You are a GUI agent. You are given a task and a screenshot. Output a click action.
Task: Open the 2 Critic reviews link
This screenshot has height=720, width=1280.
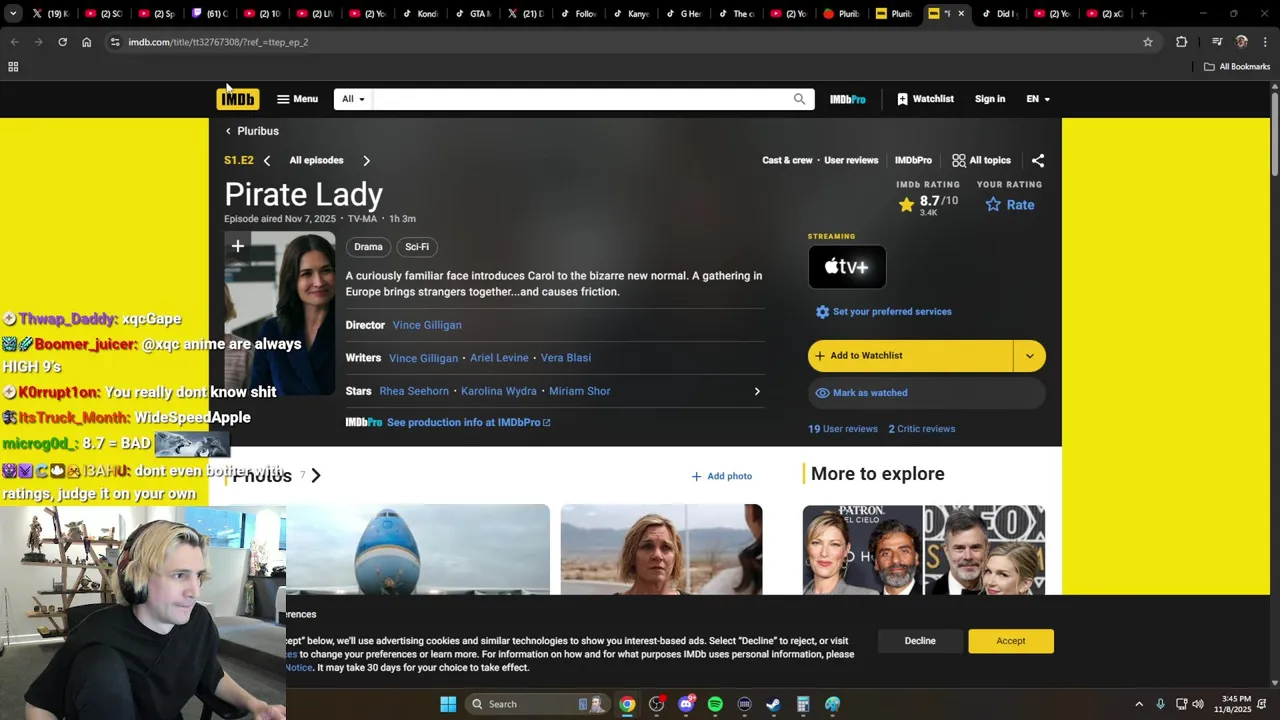pos(922,429)
